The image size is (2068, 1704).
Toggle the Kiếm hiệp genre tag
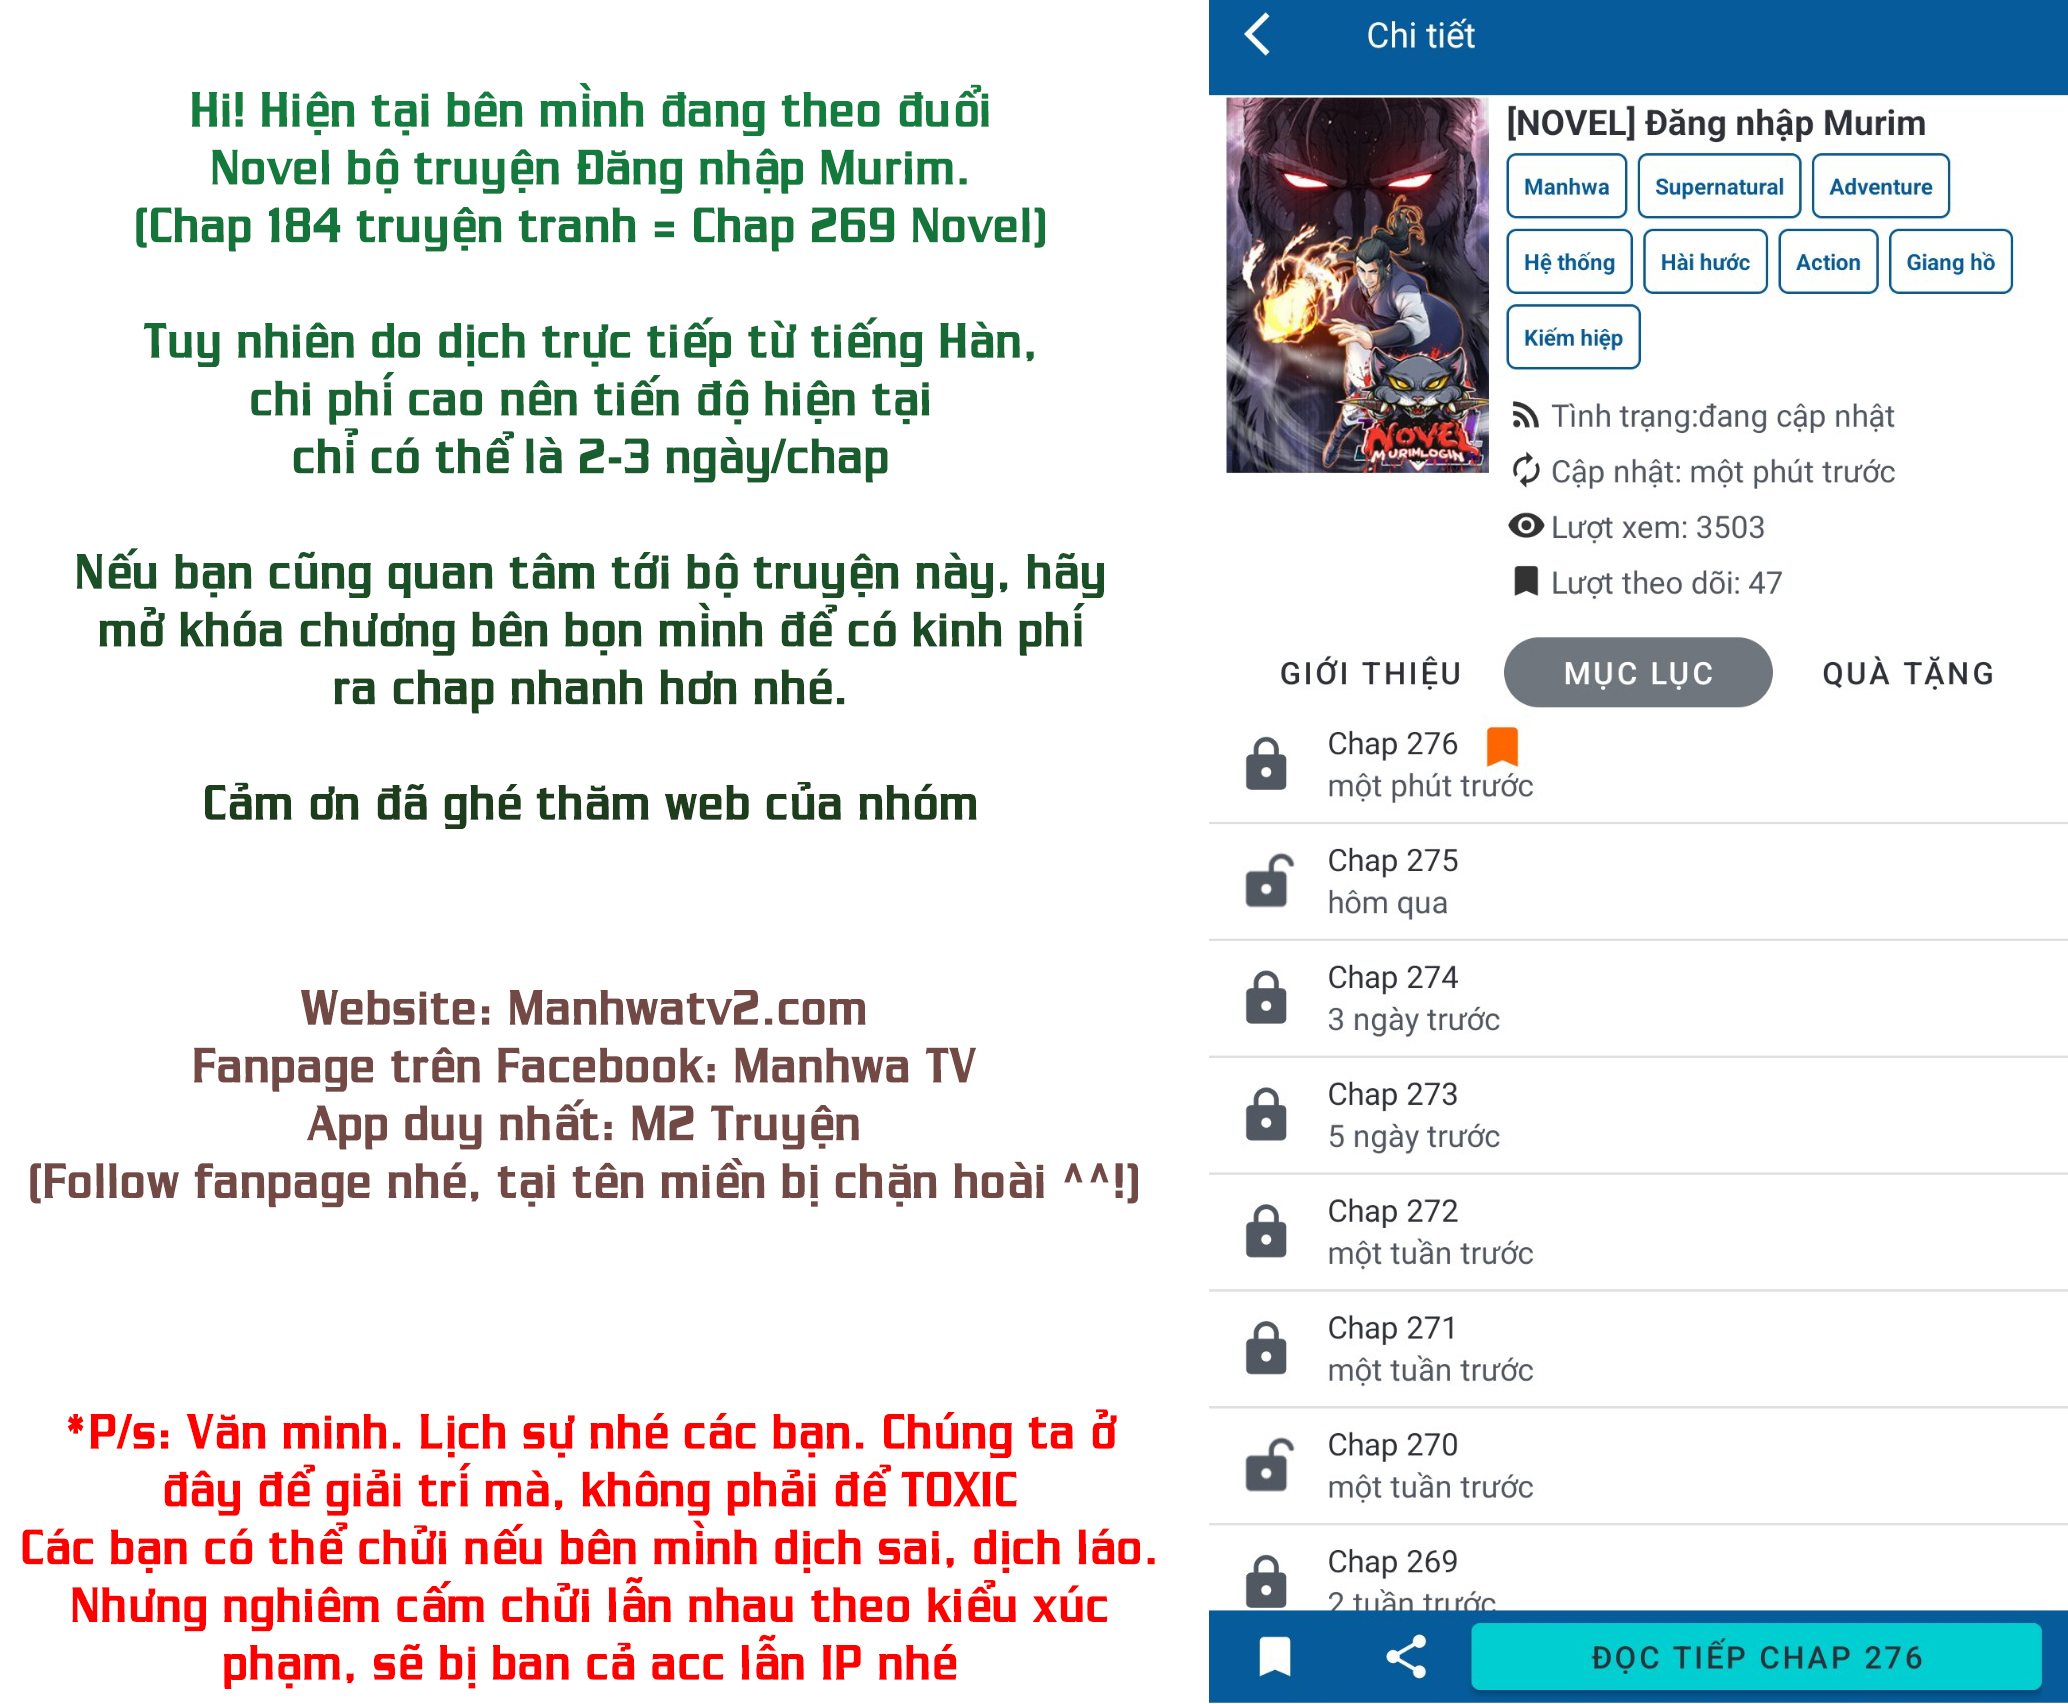(x=1572, y=337)
